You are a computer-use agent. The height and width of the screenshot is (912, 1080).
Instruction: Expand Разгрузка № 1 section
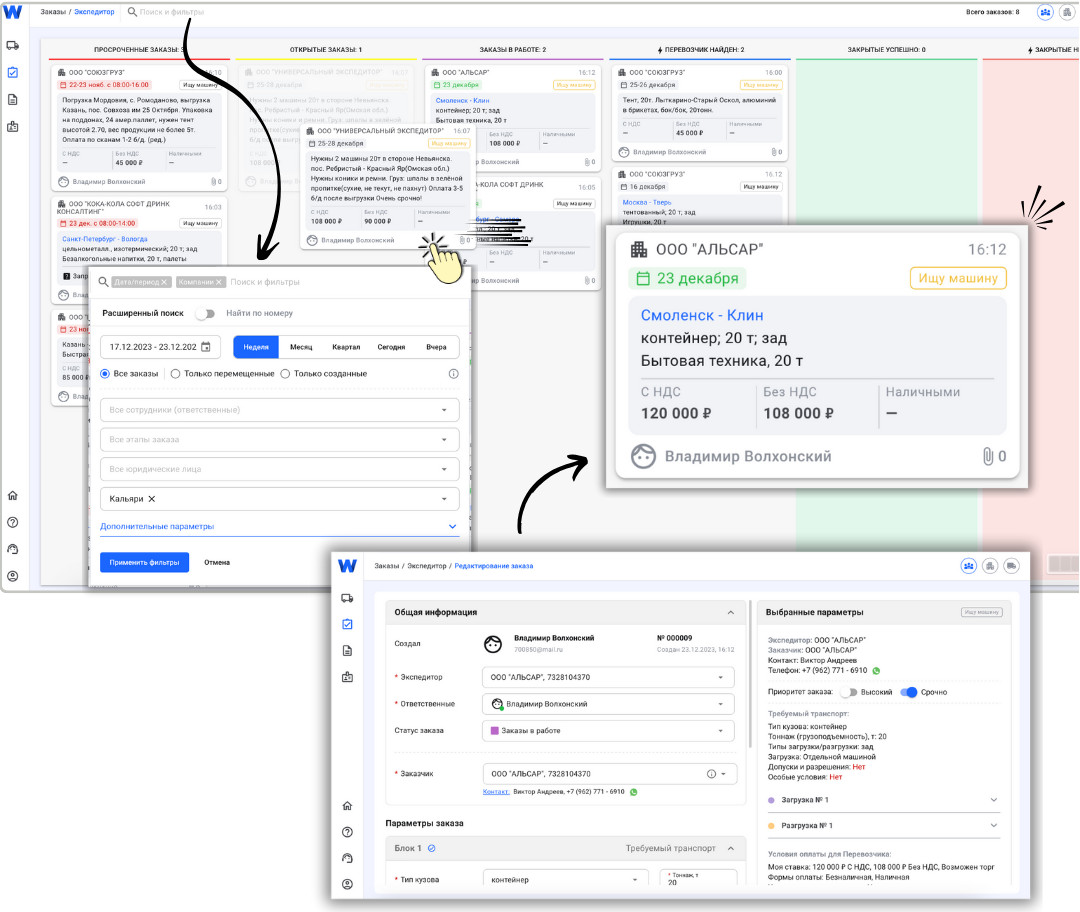pos(994,825)
